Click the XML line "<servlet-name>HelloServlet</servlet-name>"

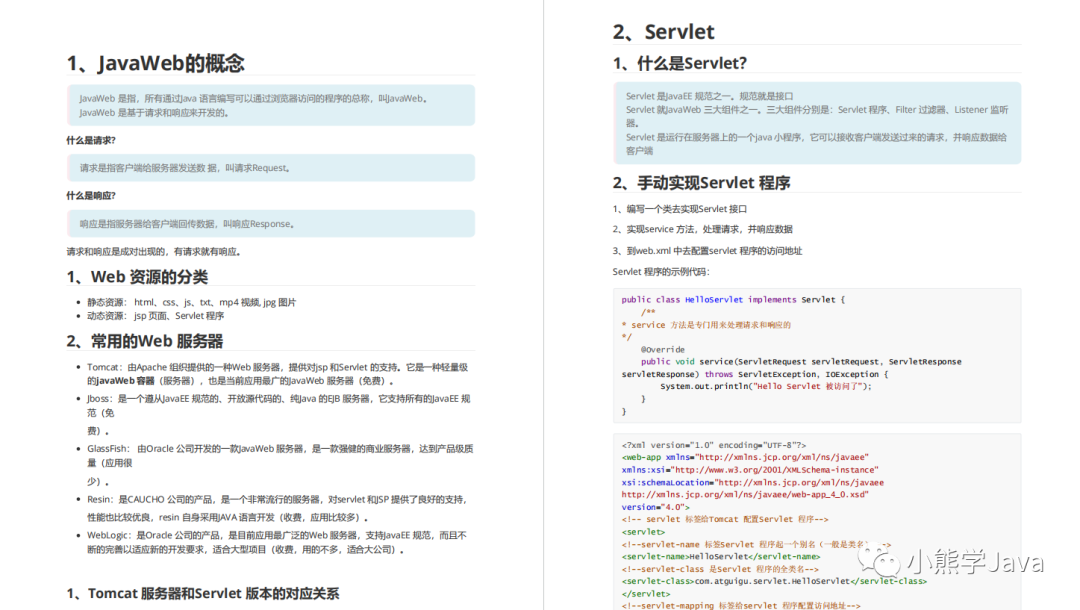click(720, 556)
